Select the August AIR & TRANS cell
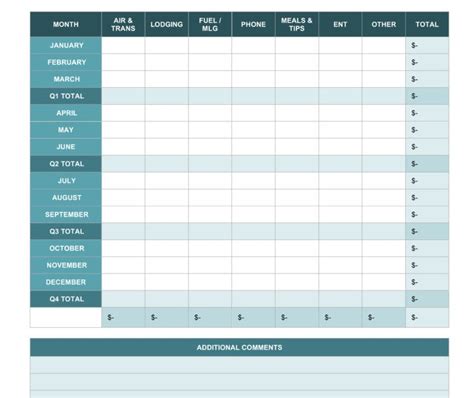This screenshot has width=474, height=398. 123,198
